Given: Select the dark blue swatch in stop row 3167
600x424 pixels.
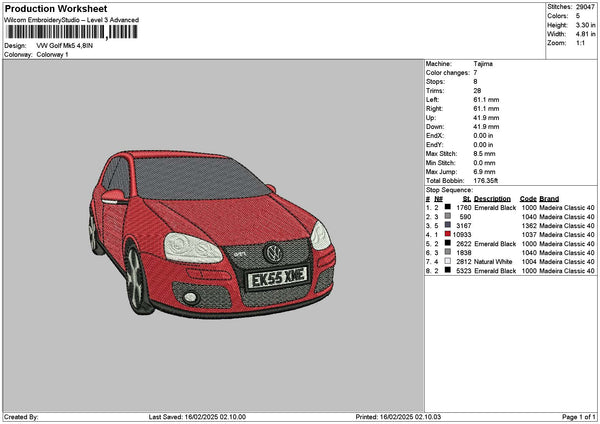Looking at the screenshot, I should tap(448, 225).
